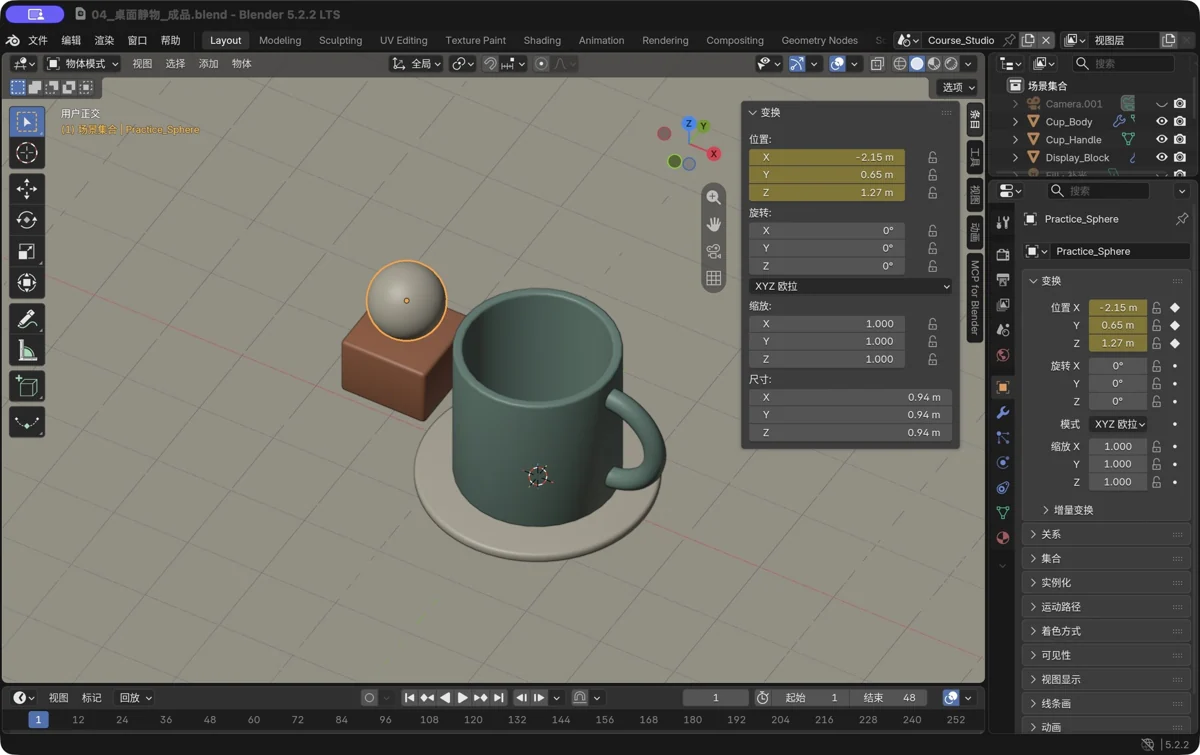Switch to the Shading workspace tab
The height and width of the screenshot is (755, 1200).
pyautogui.click(x=542, y=41)
